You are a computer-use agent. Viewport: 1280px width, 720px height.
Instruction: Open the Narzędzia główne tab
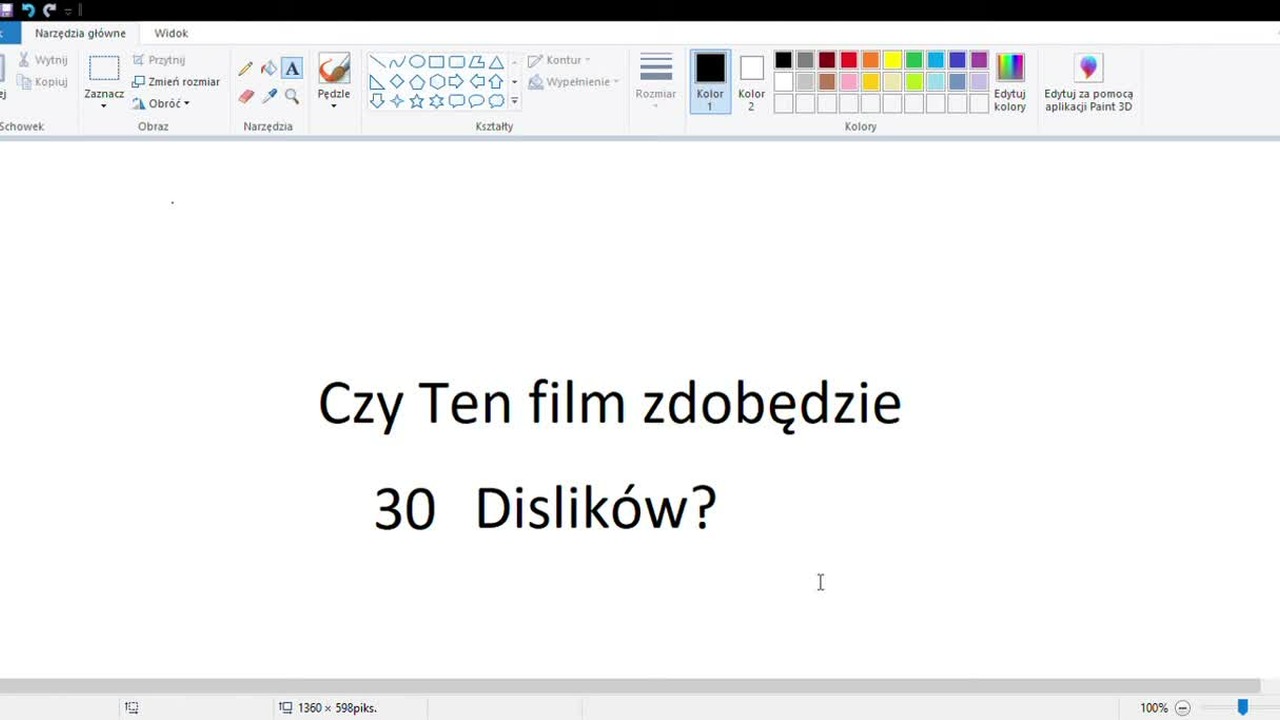(x=80, y=33)
